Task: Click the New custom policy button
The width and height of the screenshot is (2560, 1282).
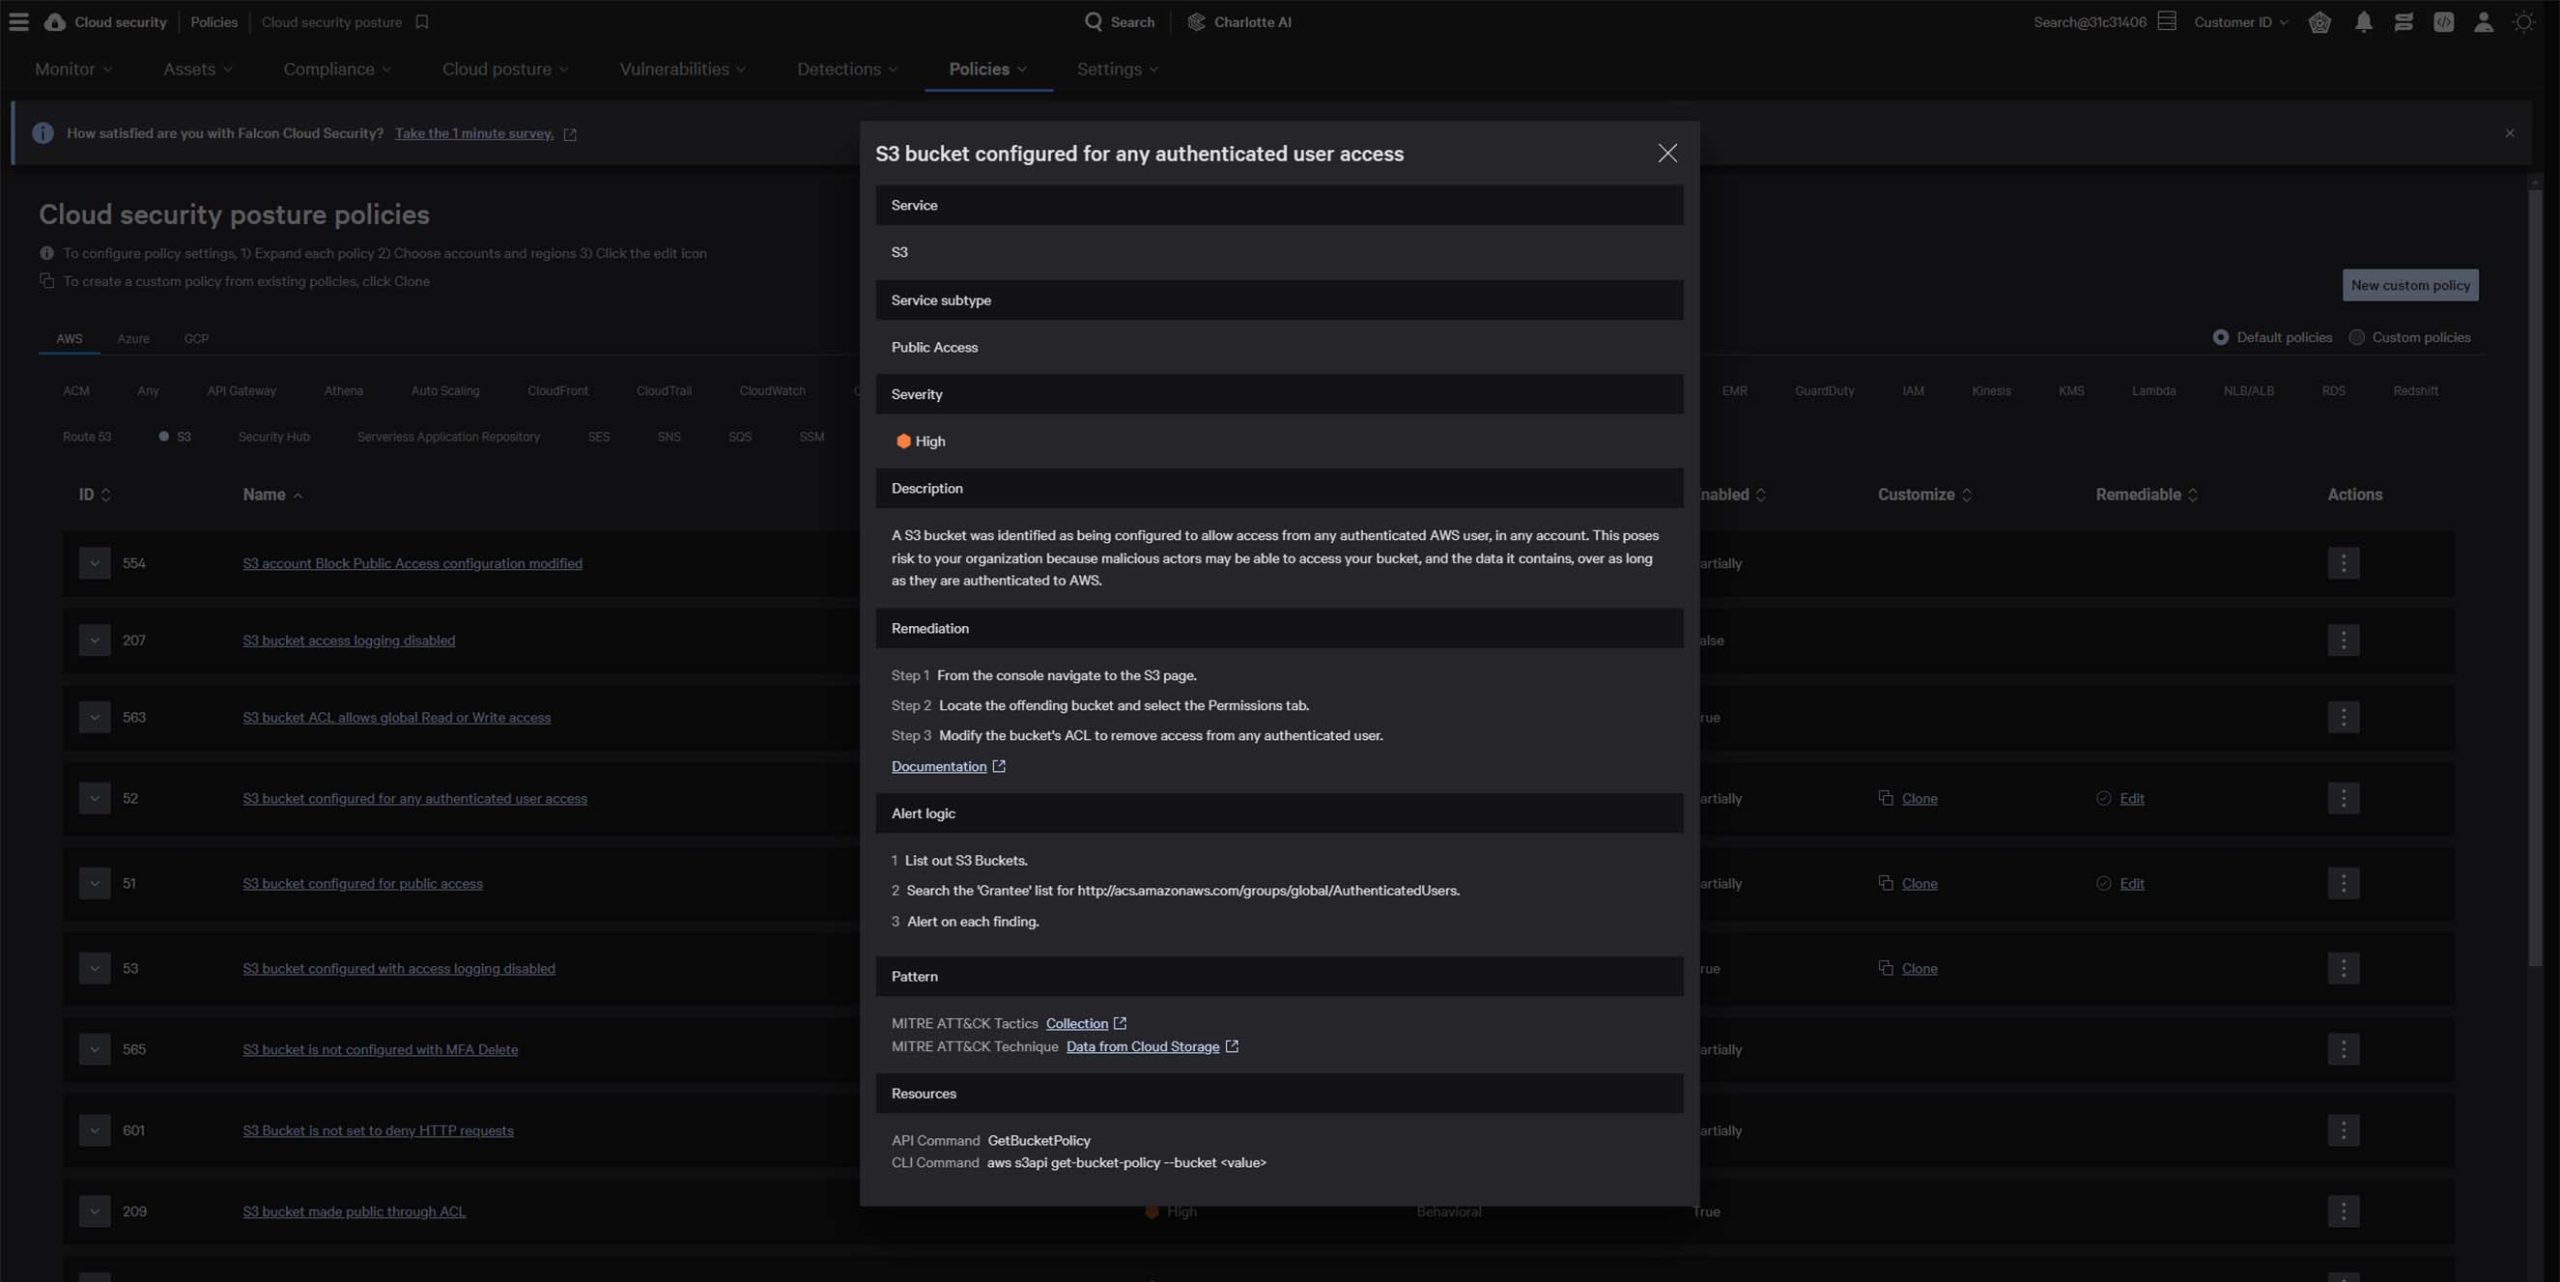Action: point(2410,285)
